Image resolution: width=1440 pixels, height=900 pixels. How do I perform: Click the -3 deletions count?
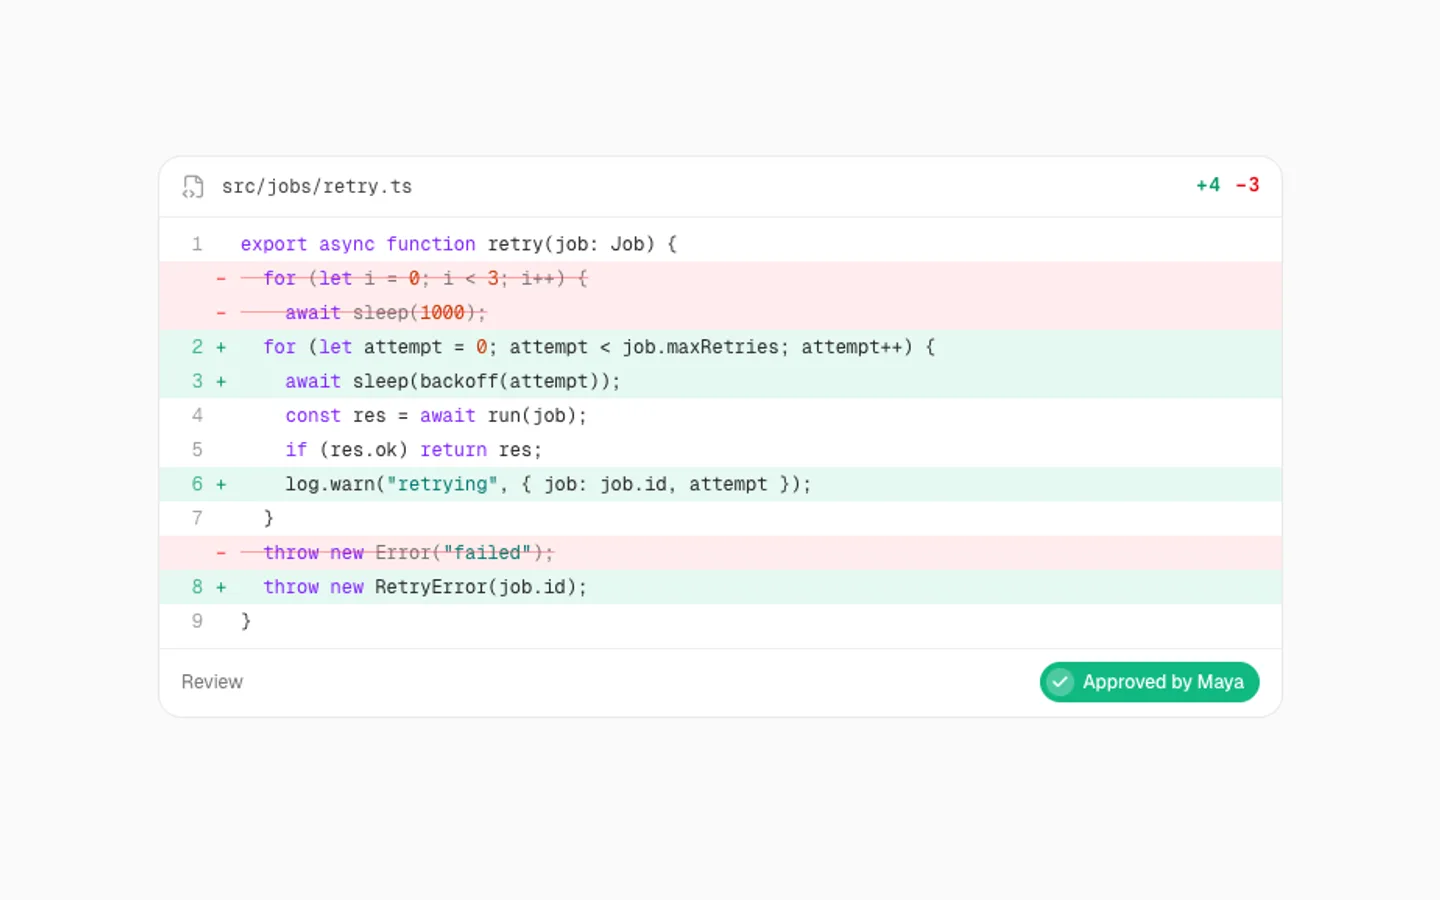[x=1247, y=185]
